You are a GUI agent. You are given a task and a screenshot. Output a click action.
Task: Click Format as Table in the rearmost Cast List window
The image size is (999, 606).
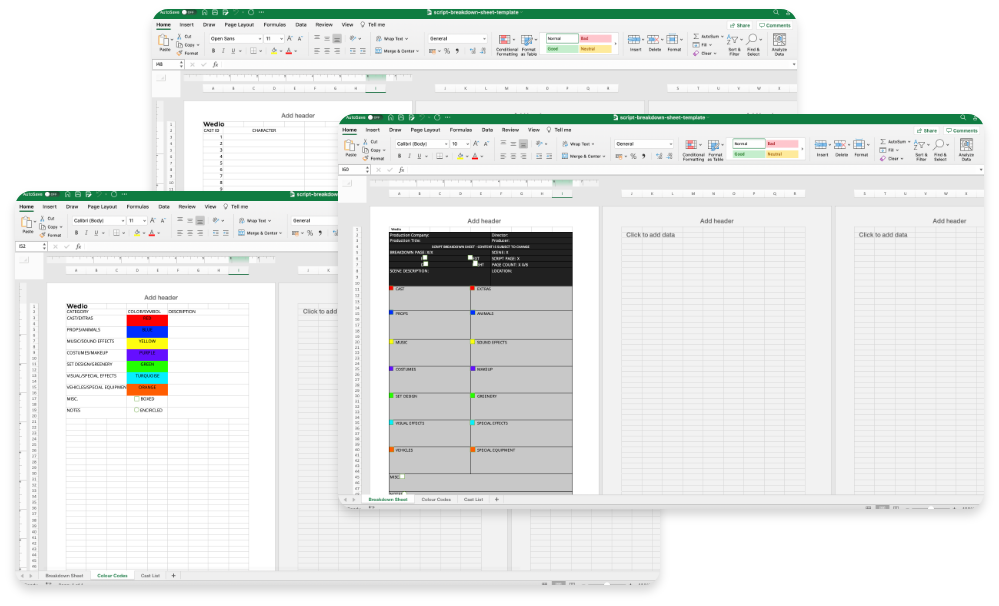528,44
